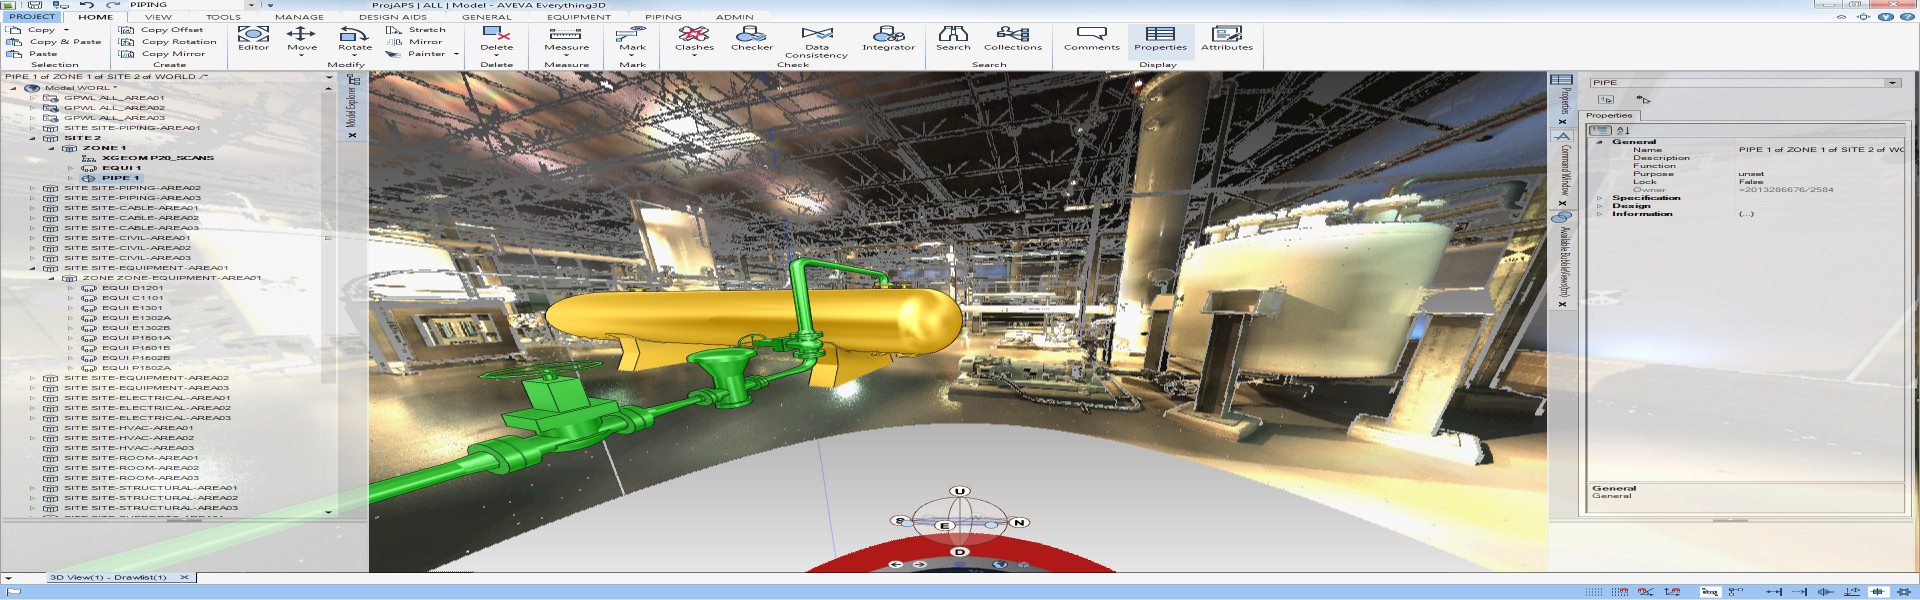Close the Command Window docked tab
The height and width of the screenshot is (600, 1920).
[1563, 203]
